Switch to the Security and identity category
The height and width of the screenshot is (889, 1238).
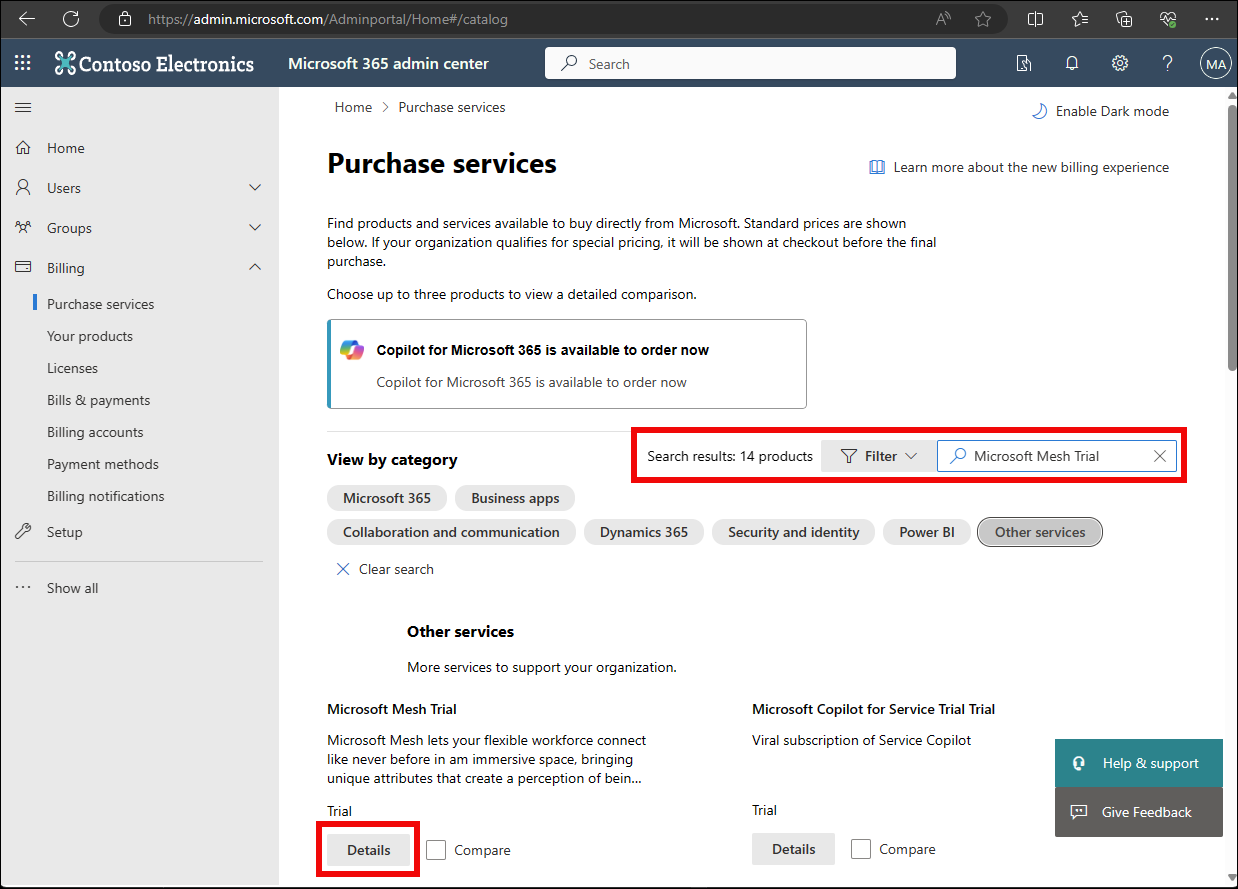[x=793, y=531]
